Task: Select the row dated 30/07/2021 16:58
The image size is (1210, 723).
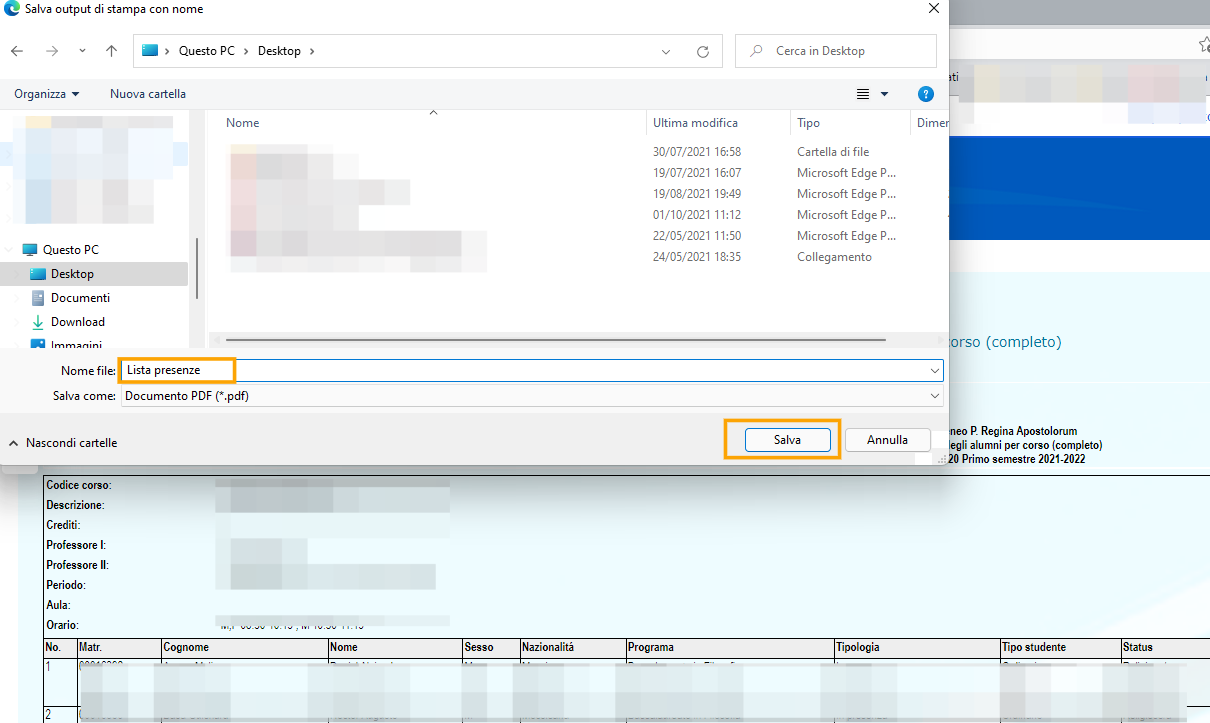Action: point(578,152)
